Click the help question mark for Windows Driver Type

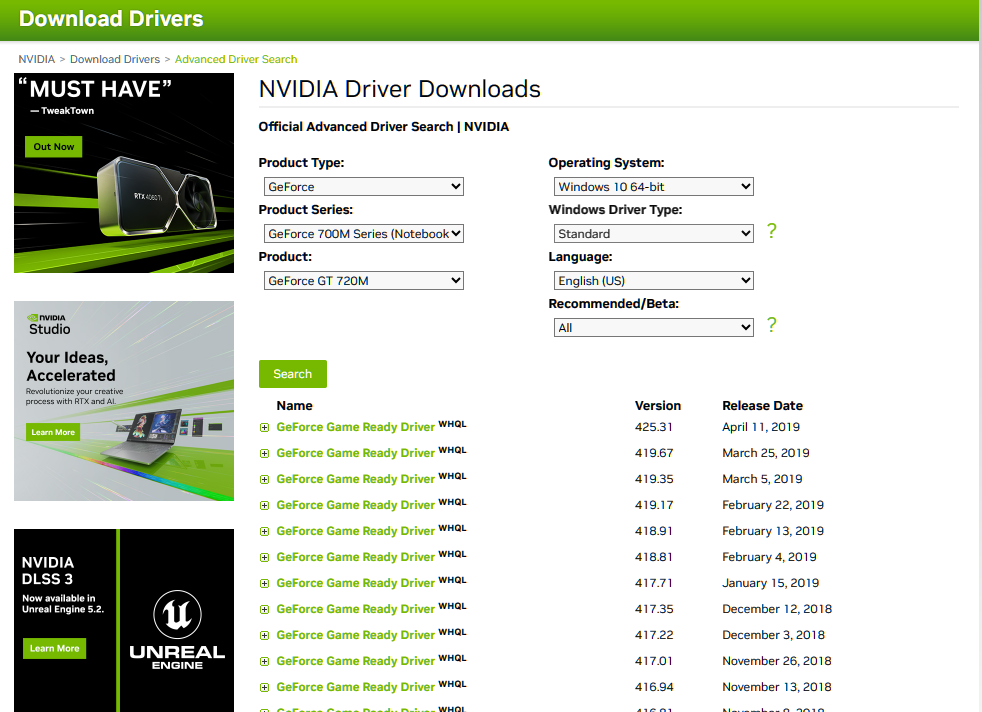click(772, 231)
